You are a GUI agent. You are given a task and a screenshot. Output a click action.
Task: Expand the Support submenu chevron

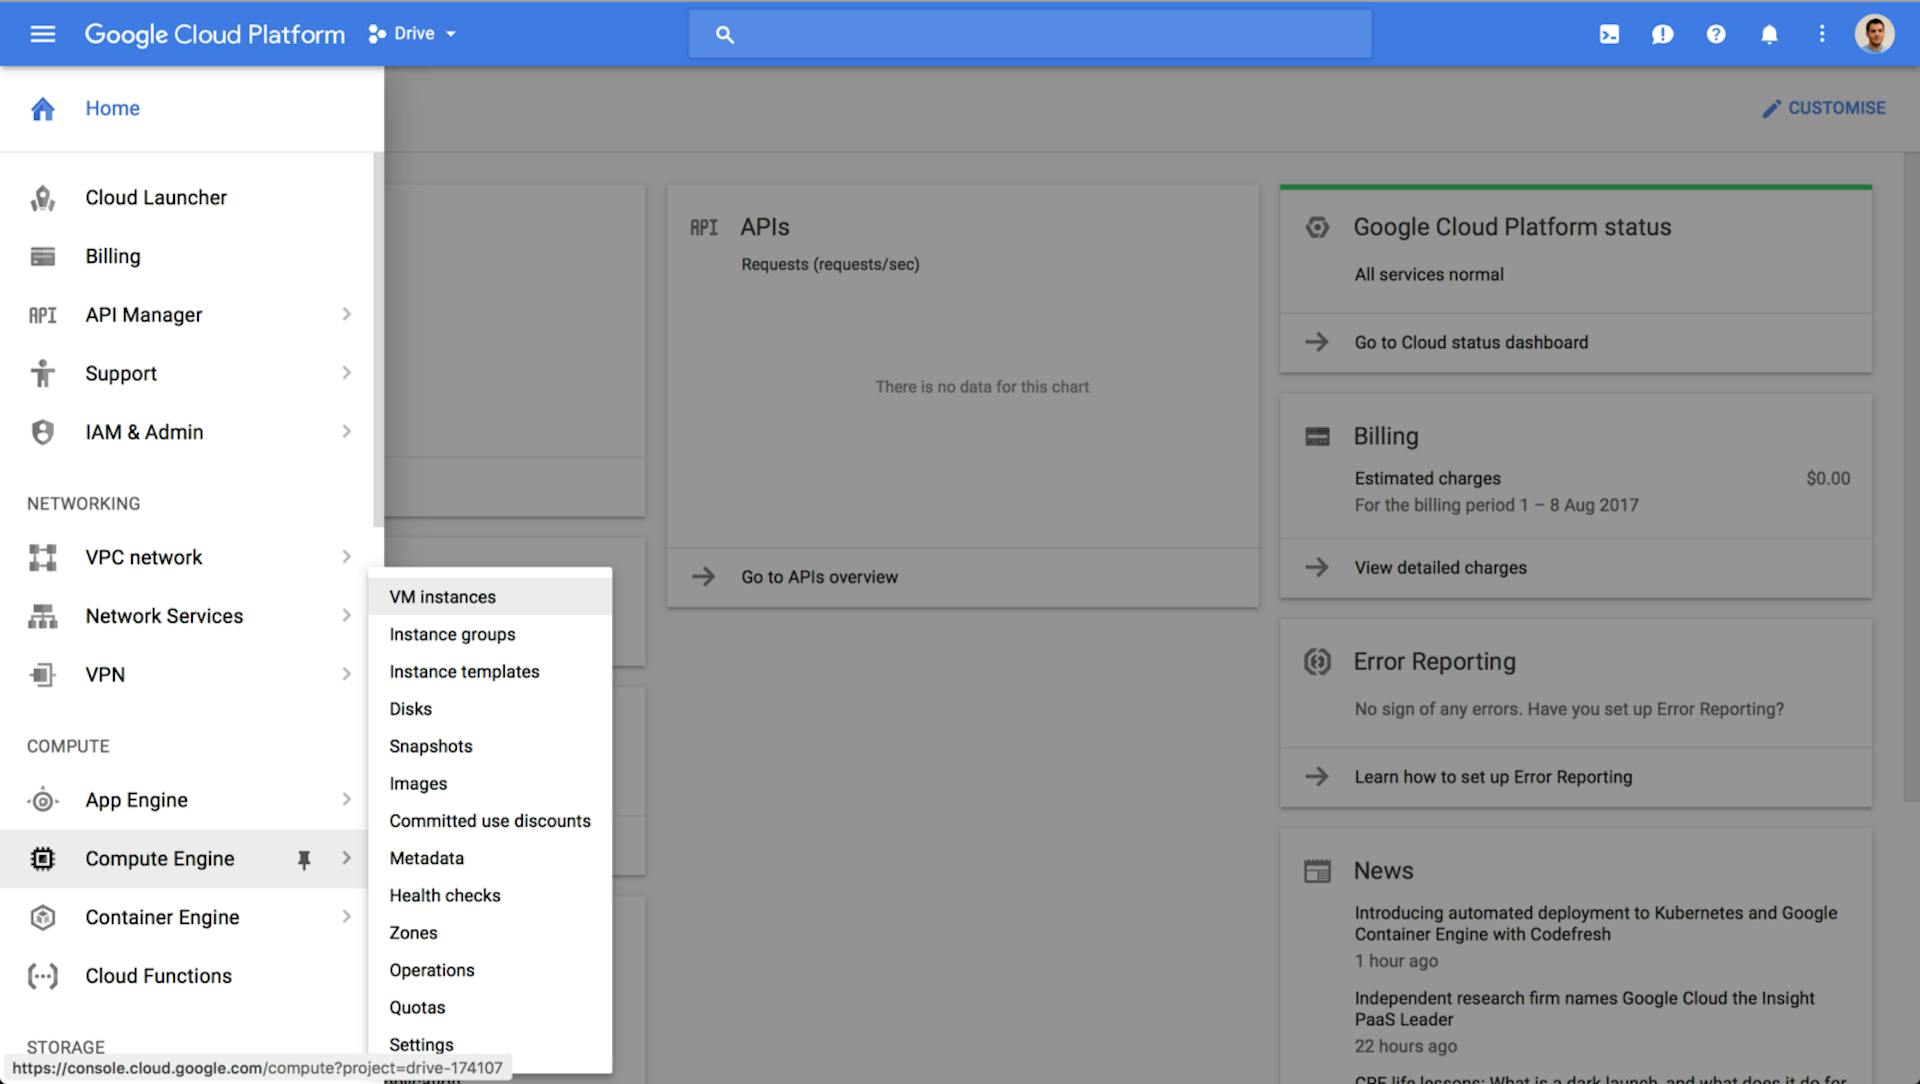pos(347,373)
